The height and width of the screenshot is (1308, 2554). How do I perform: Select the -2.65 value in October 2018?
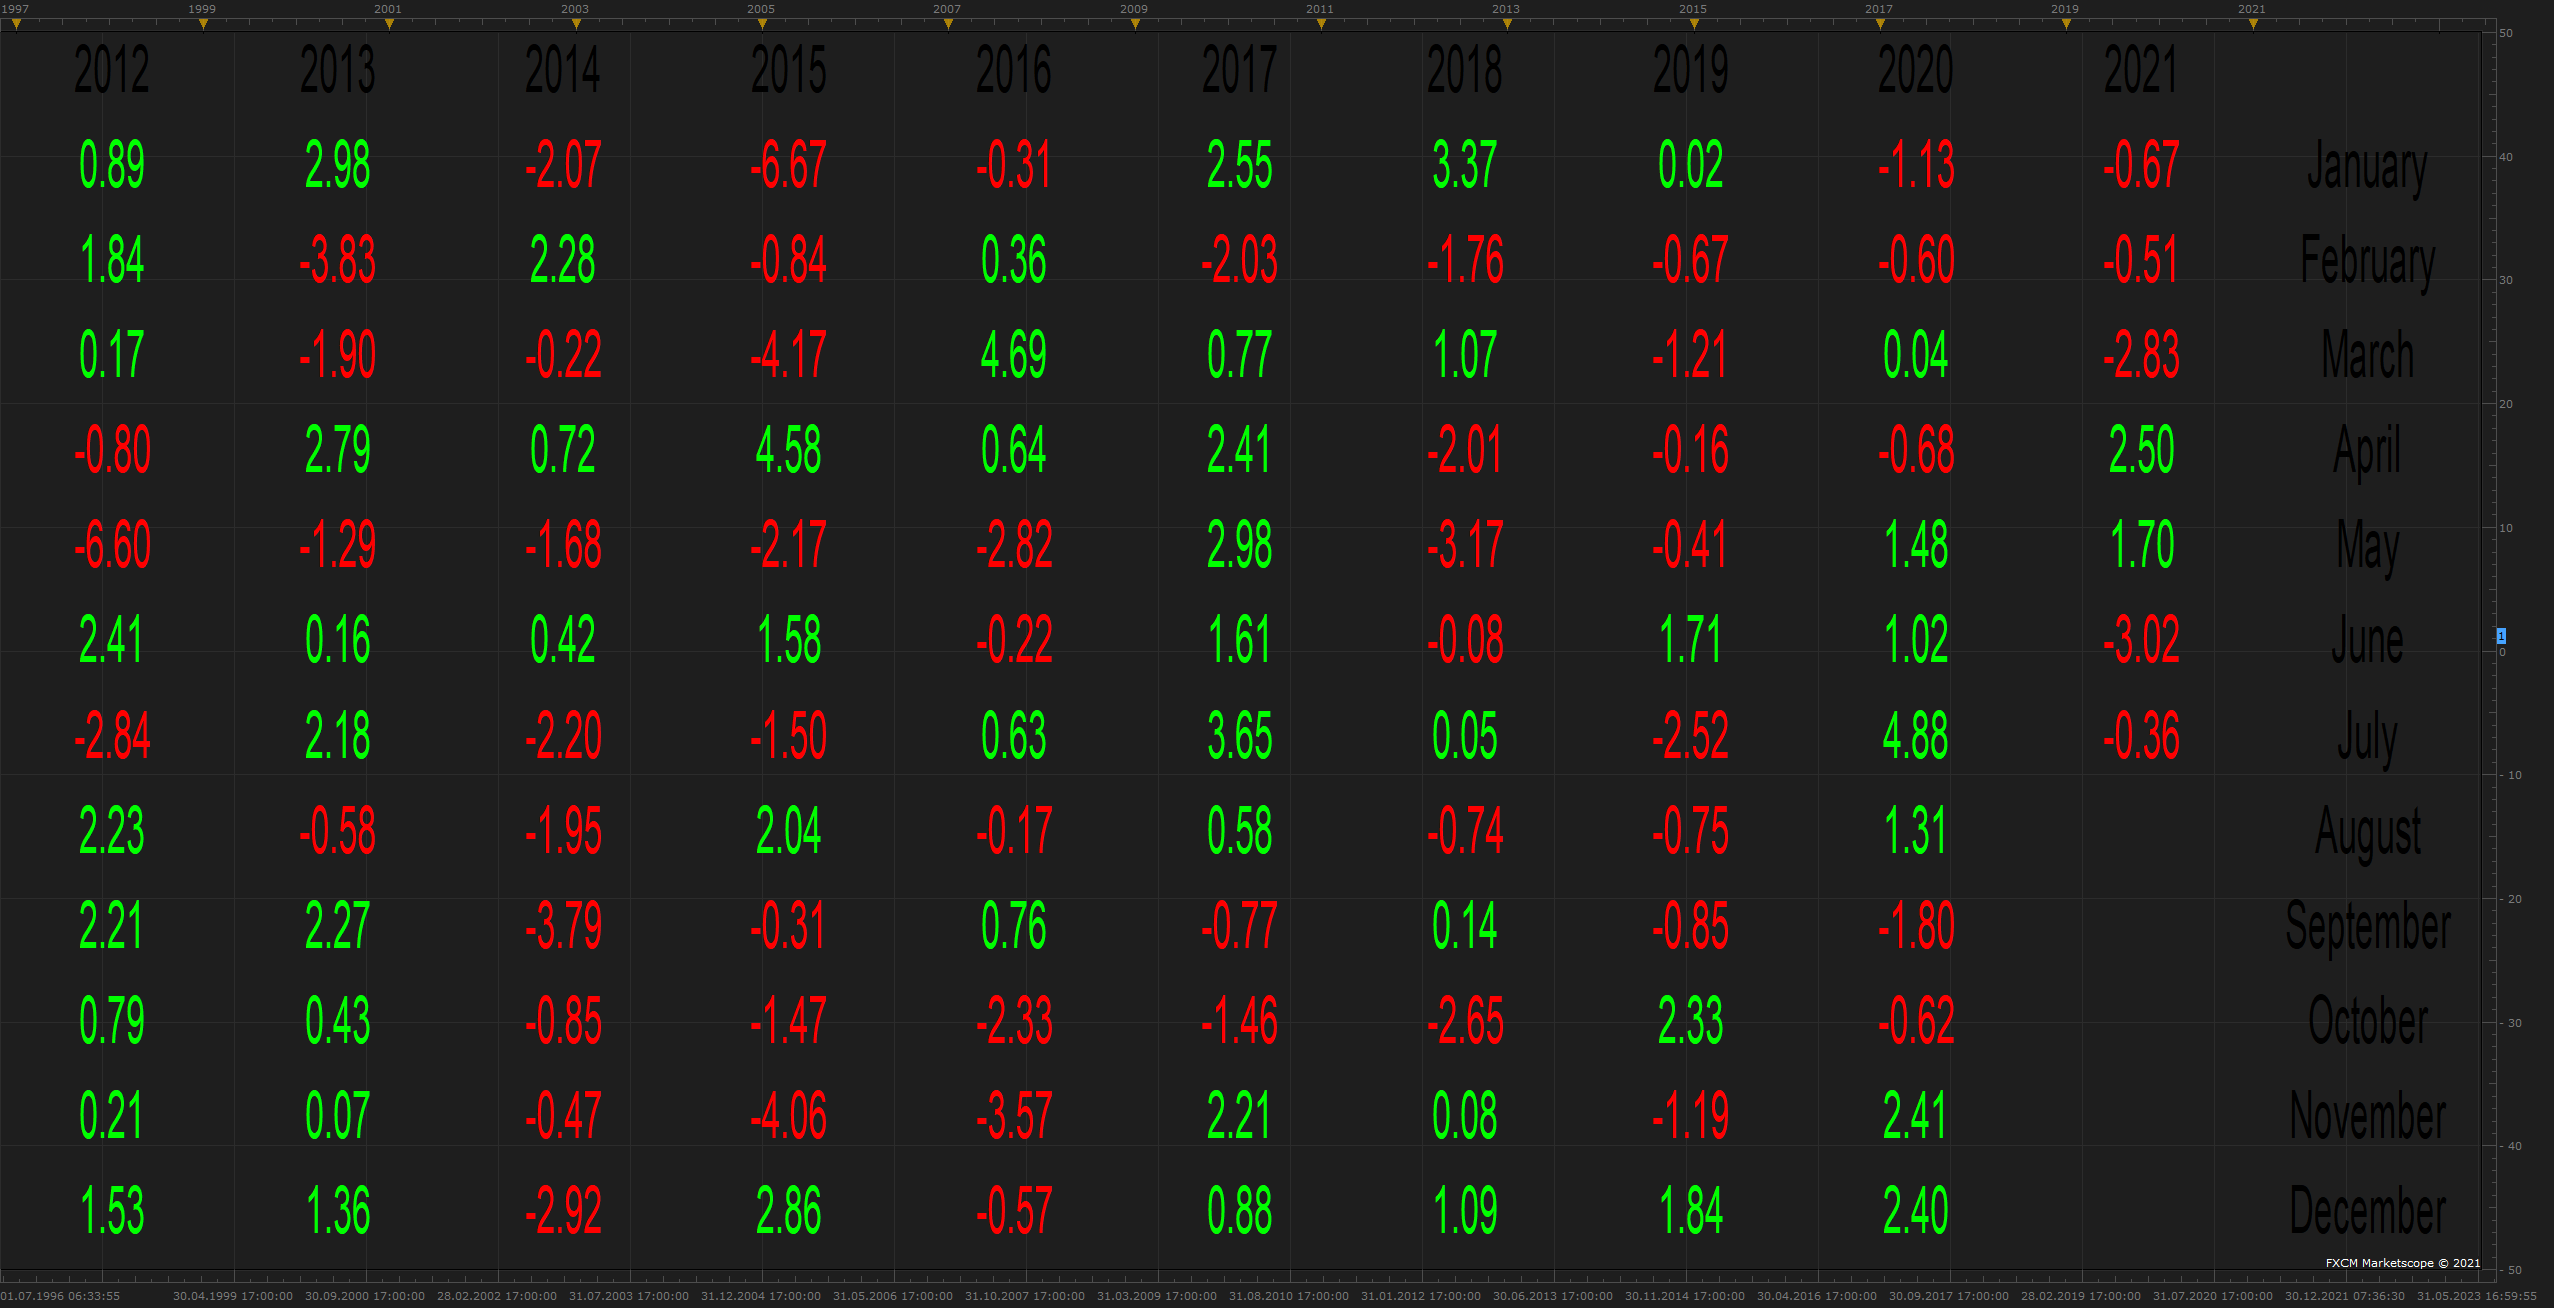click(x=1465, y=1021)
